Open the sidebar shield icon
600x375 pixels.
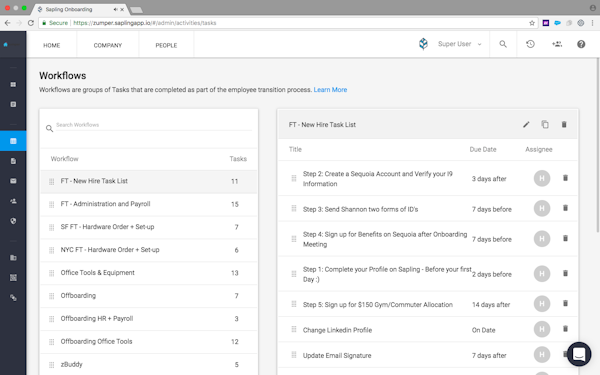[13, 221]
